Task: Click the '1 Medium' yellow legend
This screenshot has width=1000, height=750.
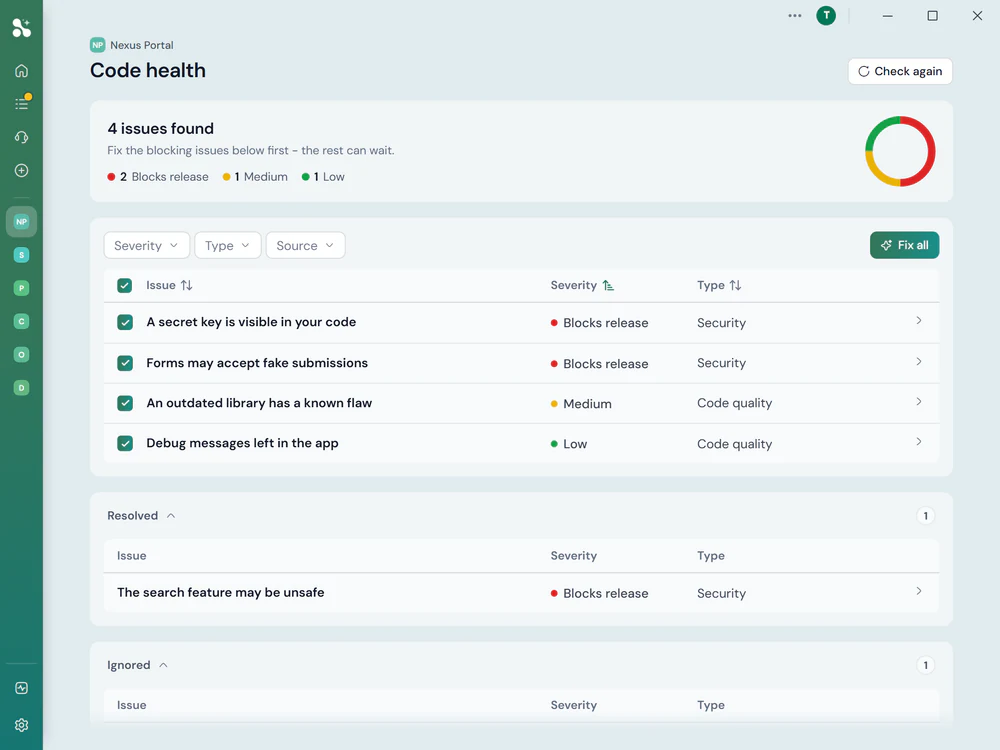Action: click(255, 177)
